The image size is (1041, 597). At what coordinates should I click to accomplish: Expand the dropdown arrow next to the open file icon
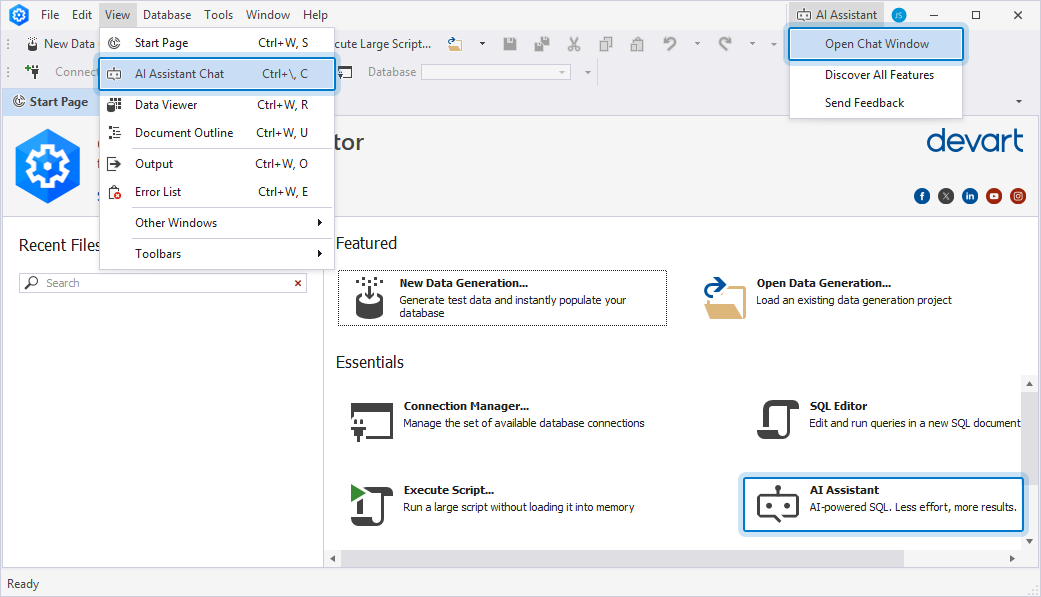click(x=482, y=44)
